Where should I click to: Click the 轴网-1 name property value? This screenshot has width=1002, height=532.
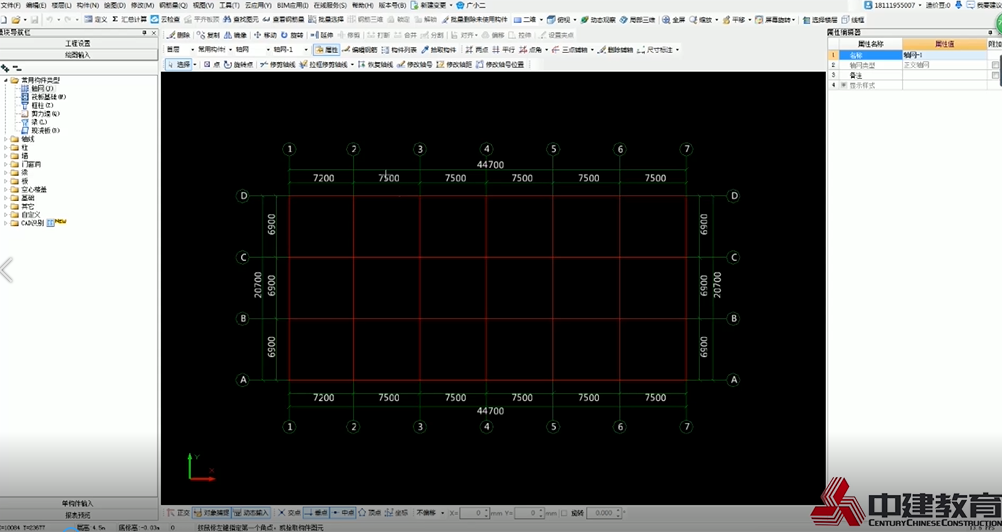pos(944,56)
